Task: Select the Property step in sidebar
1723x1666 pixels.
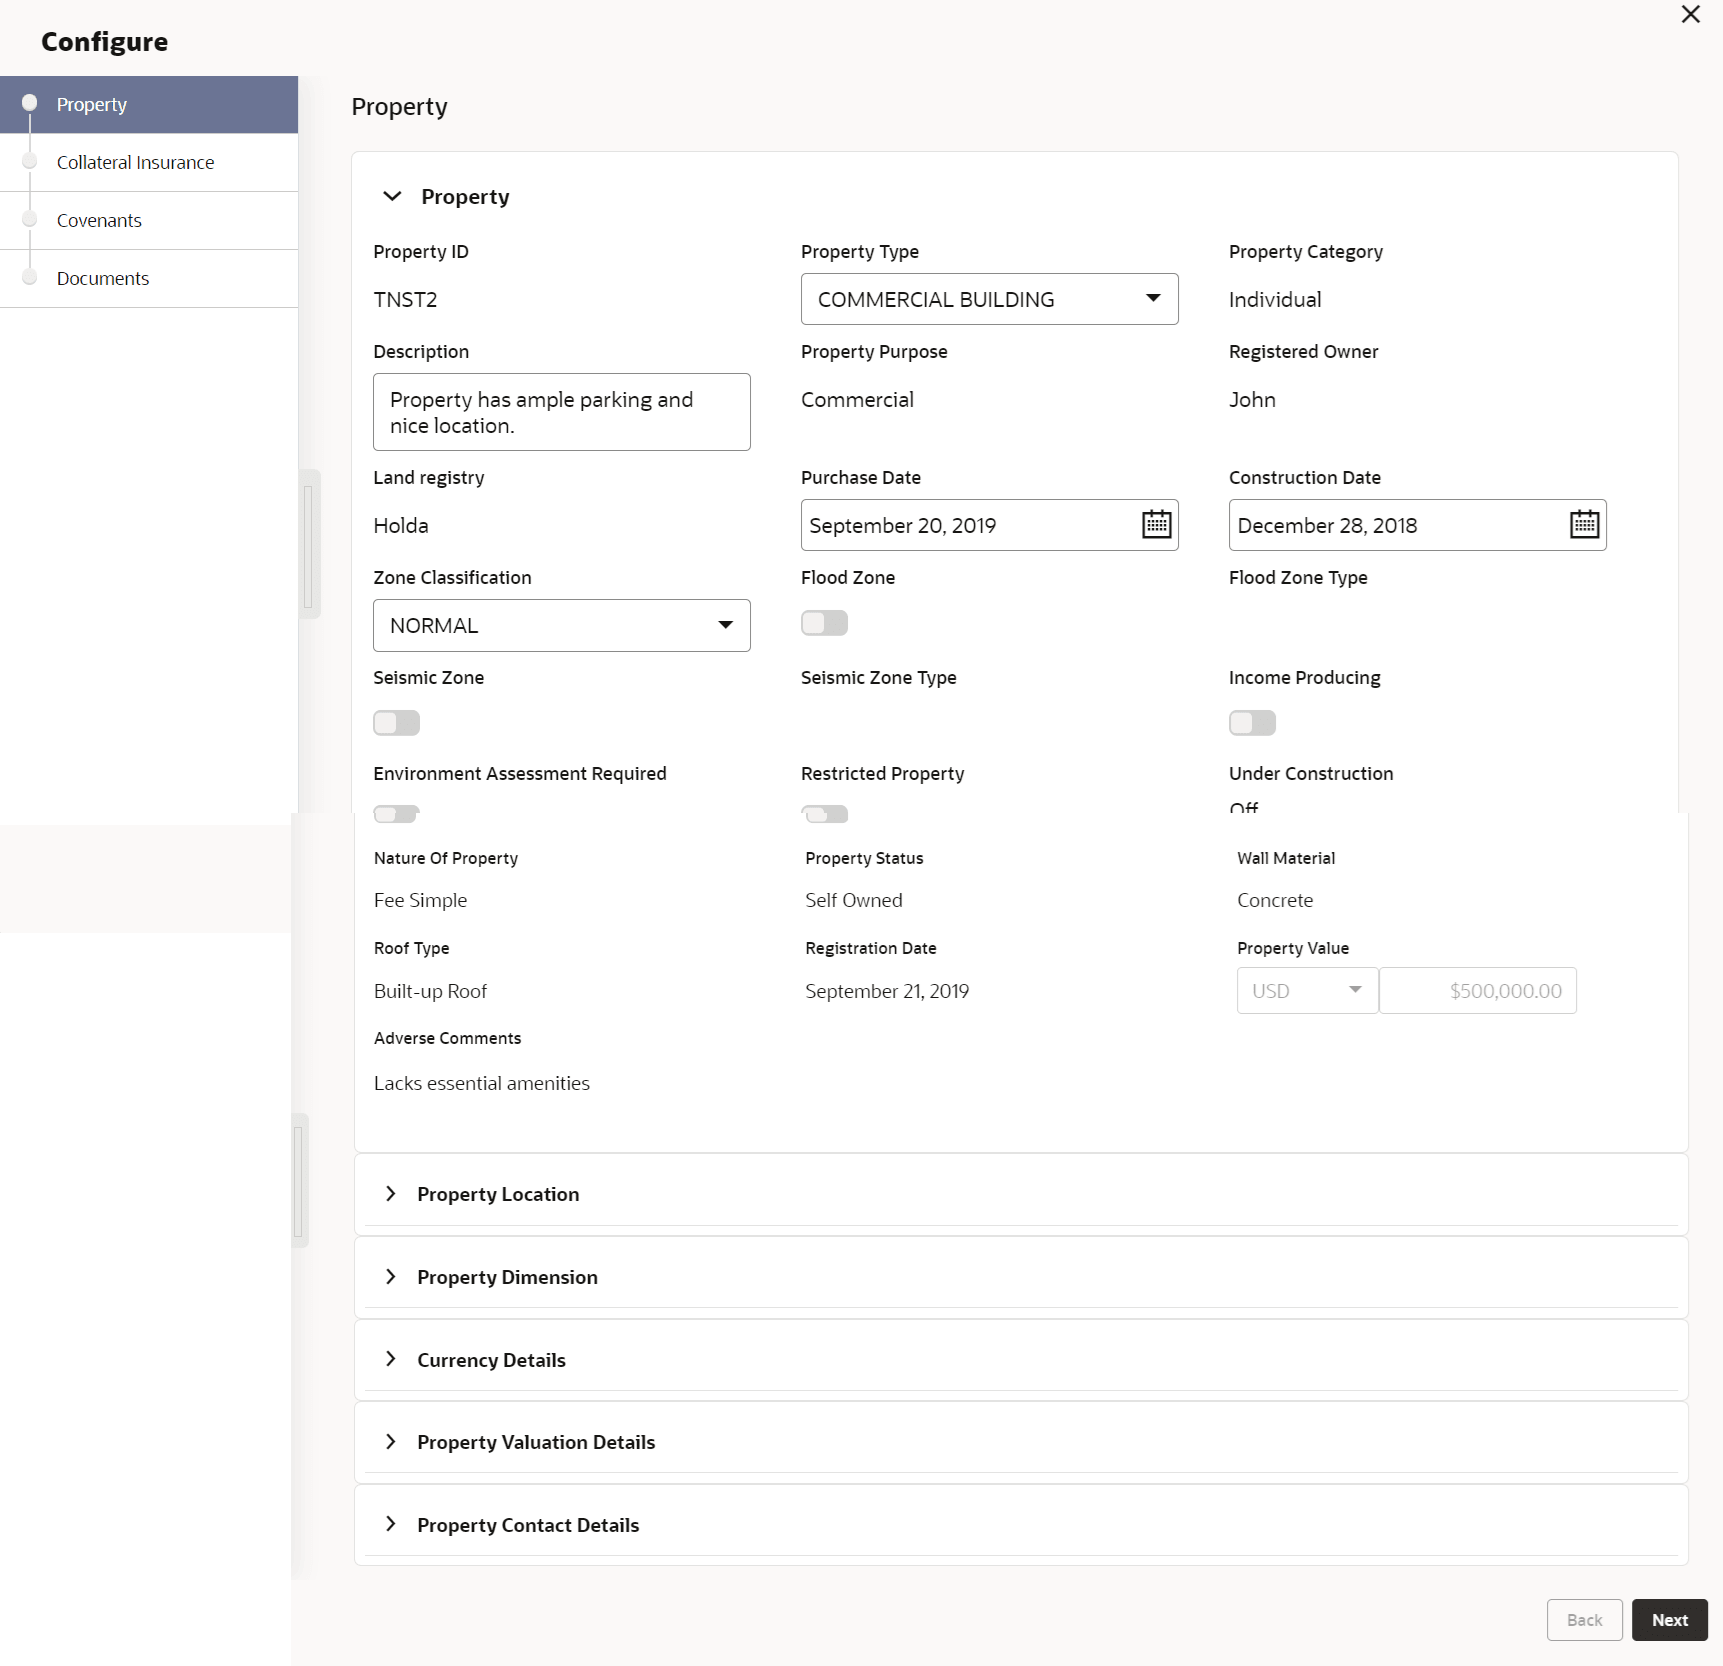Action: click(x=149, y=104)
